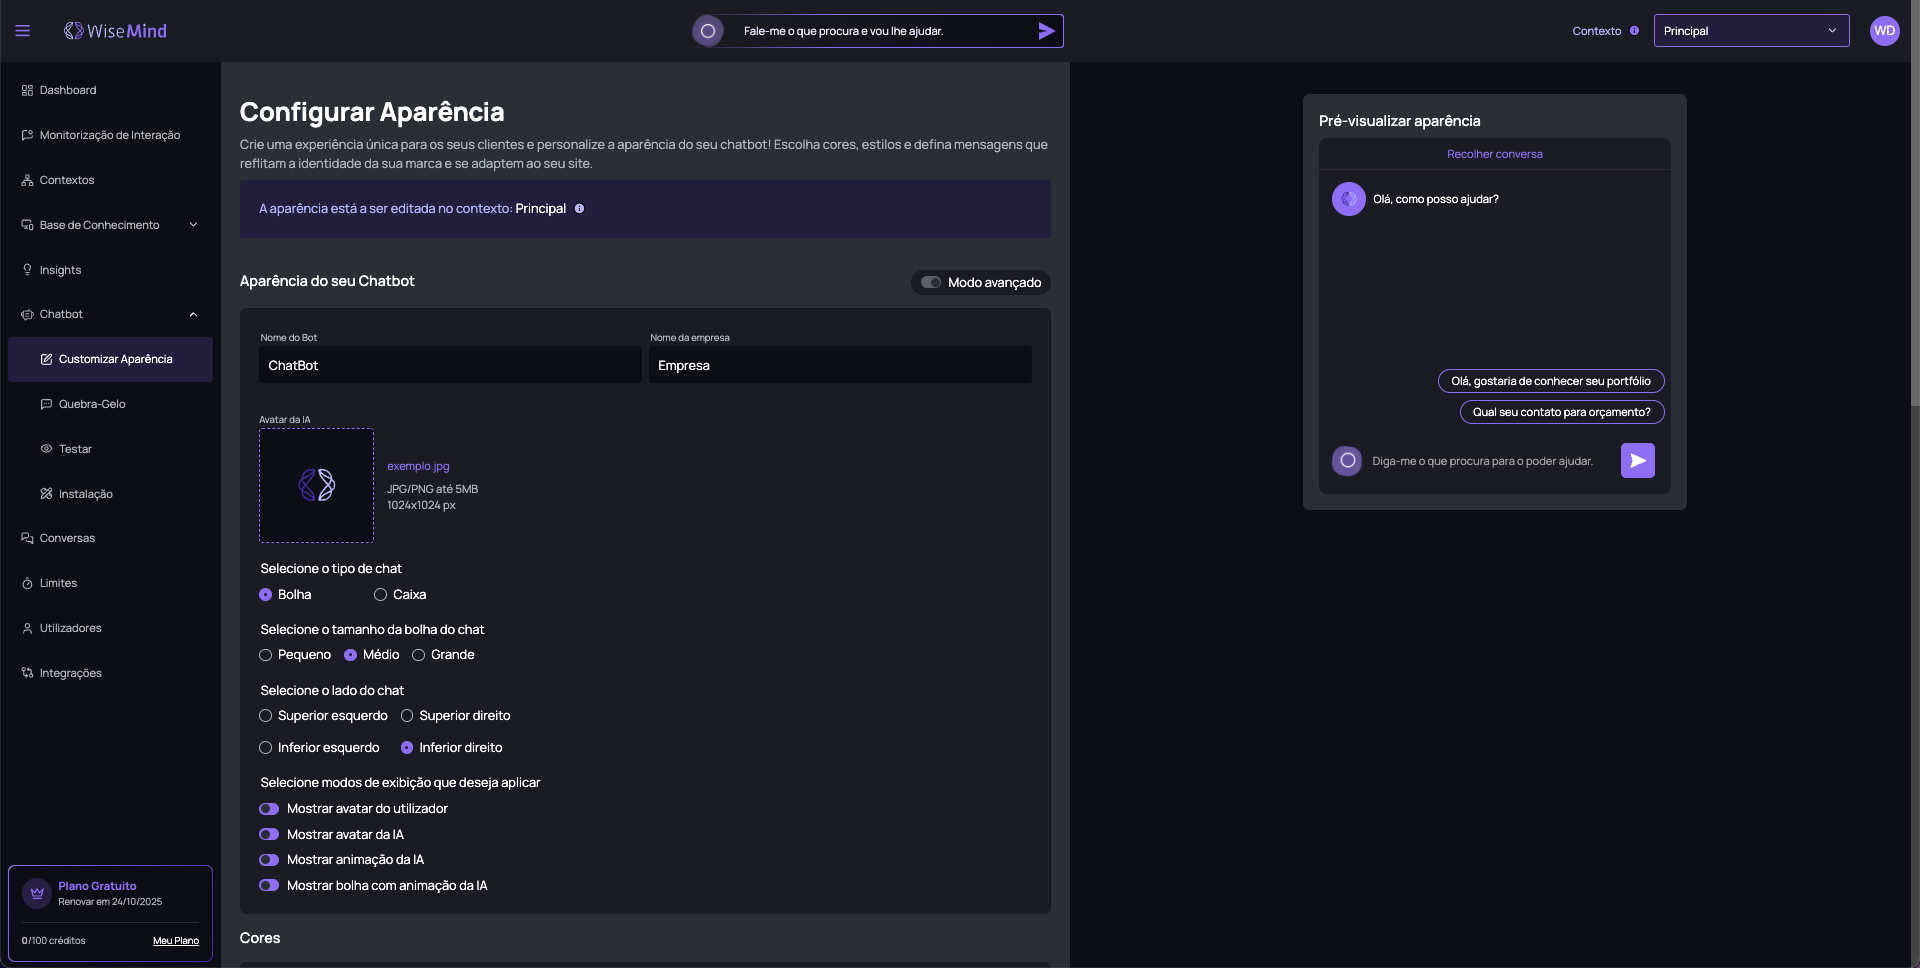
Task: Click the Contexto info icon
Action: pyautogui.click(x=1634, y=31)
